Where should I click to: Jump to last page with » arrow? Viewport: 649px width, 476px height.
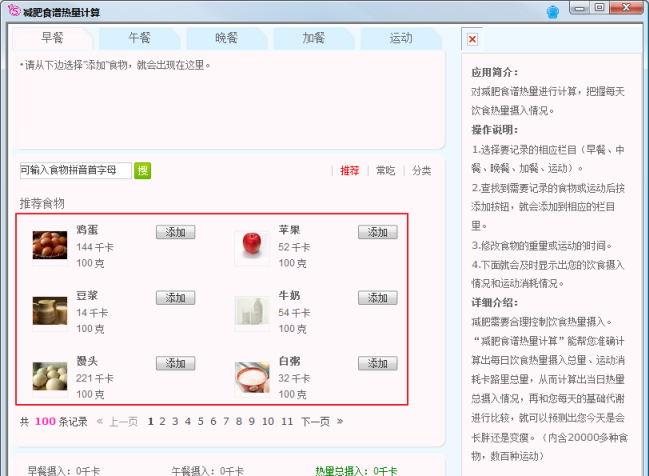click(x=340, y=421)
